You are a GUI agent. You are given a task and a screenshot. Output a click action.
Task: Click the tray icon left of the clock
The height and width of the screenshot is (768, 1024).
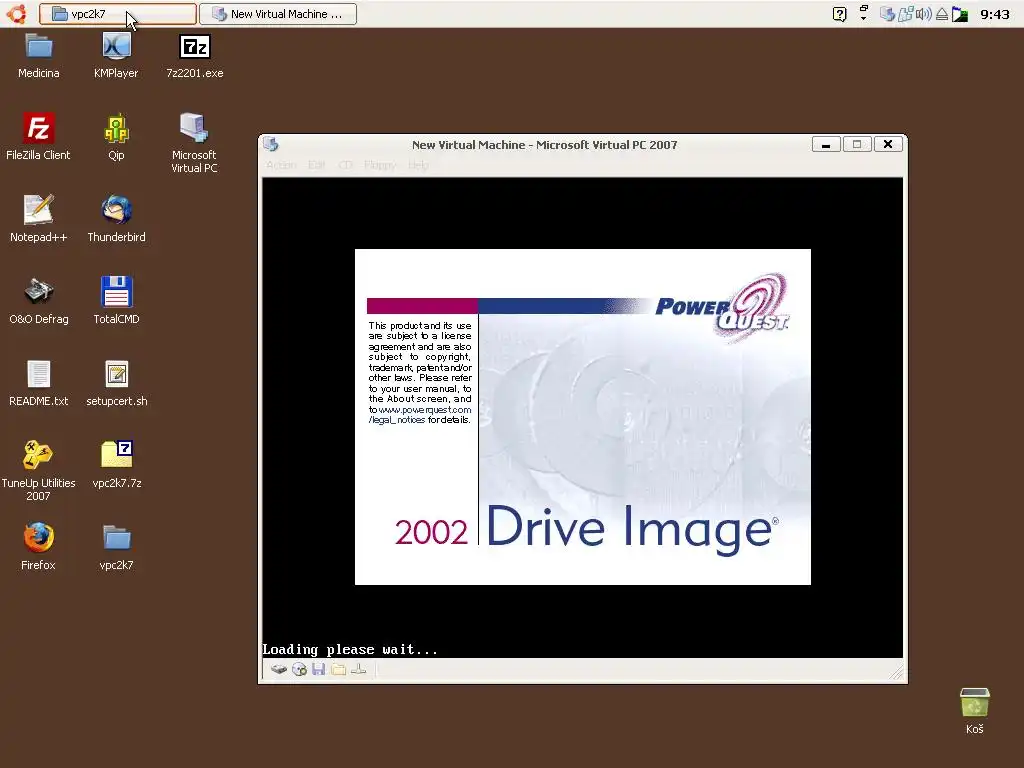point(960,14)
